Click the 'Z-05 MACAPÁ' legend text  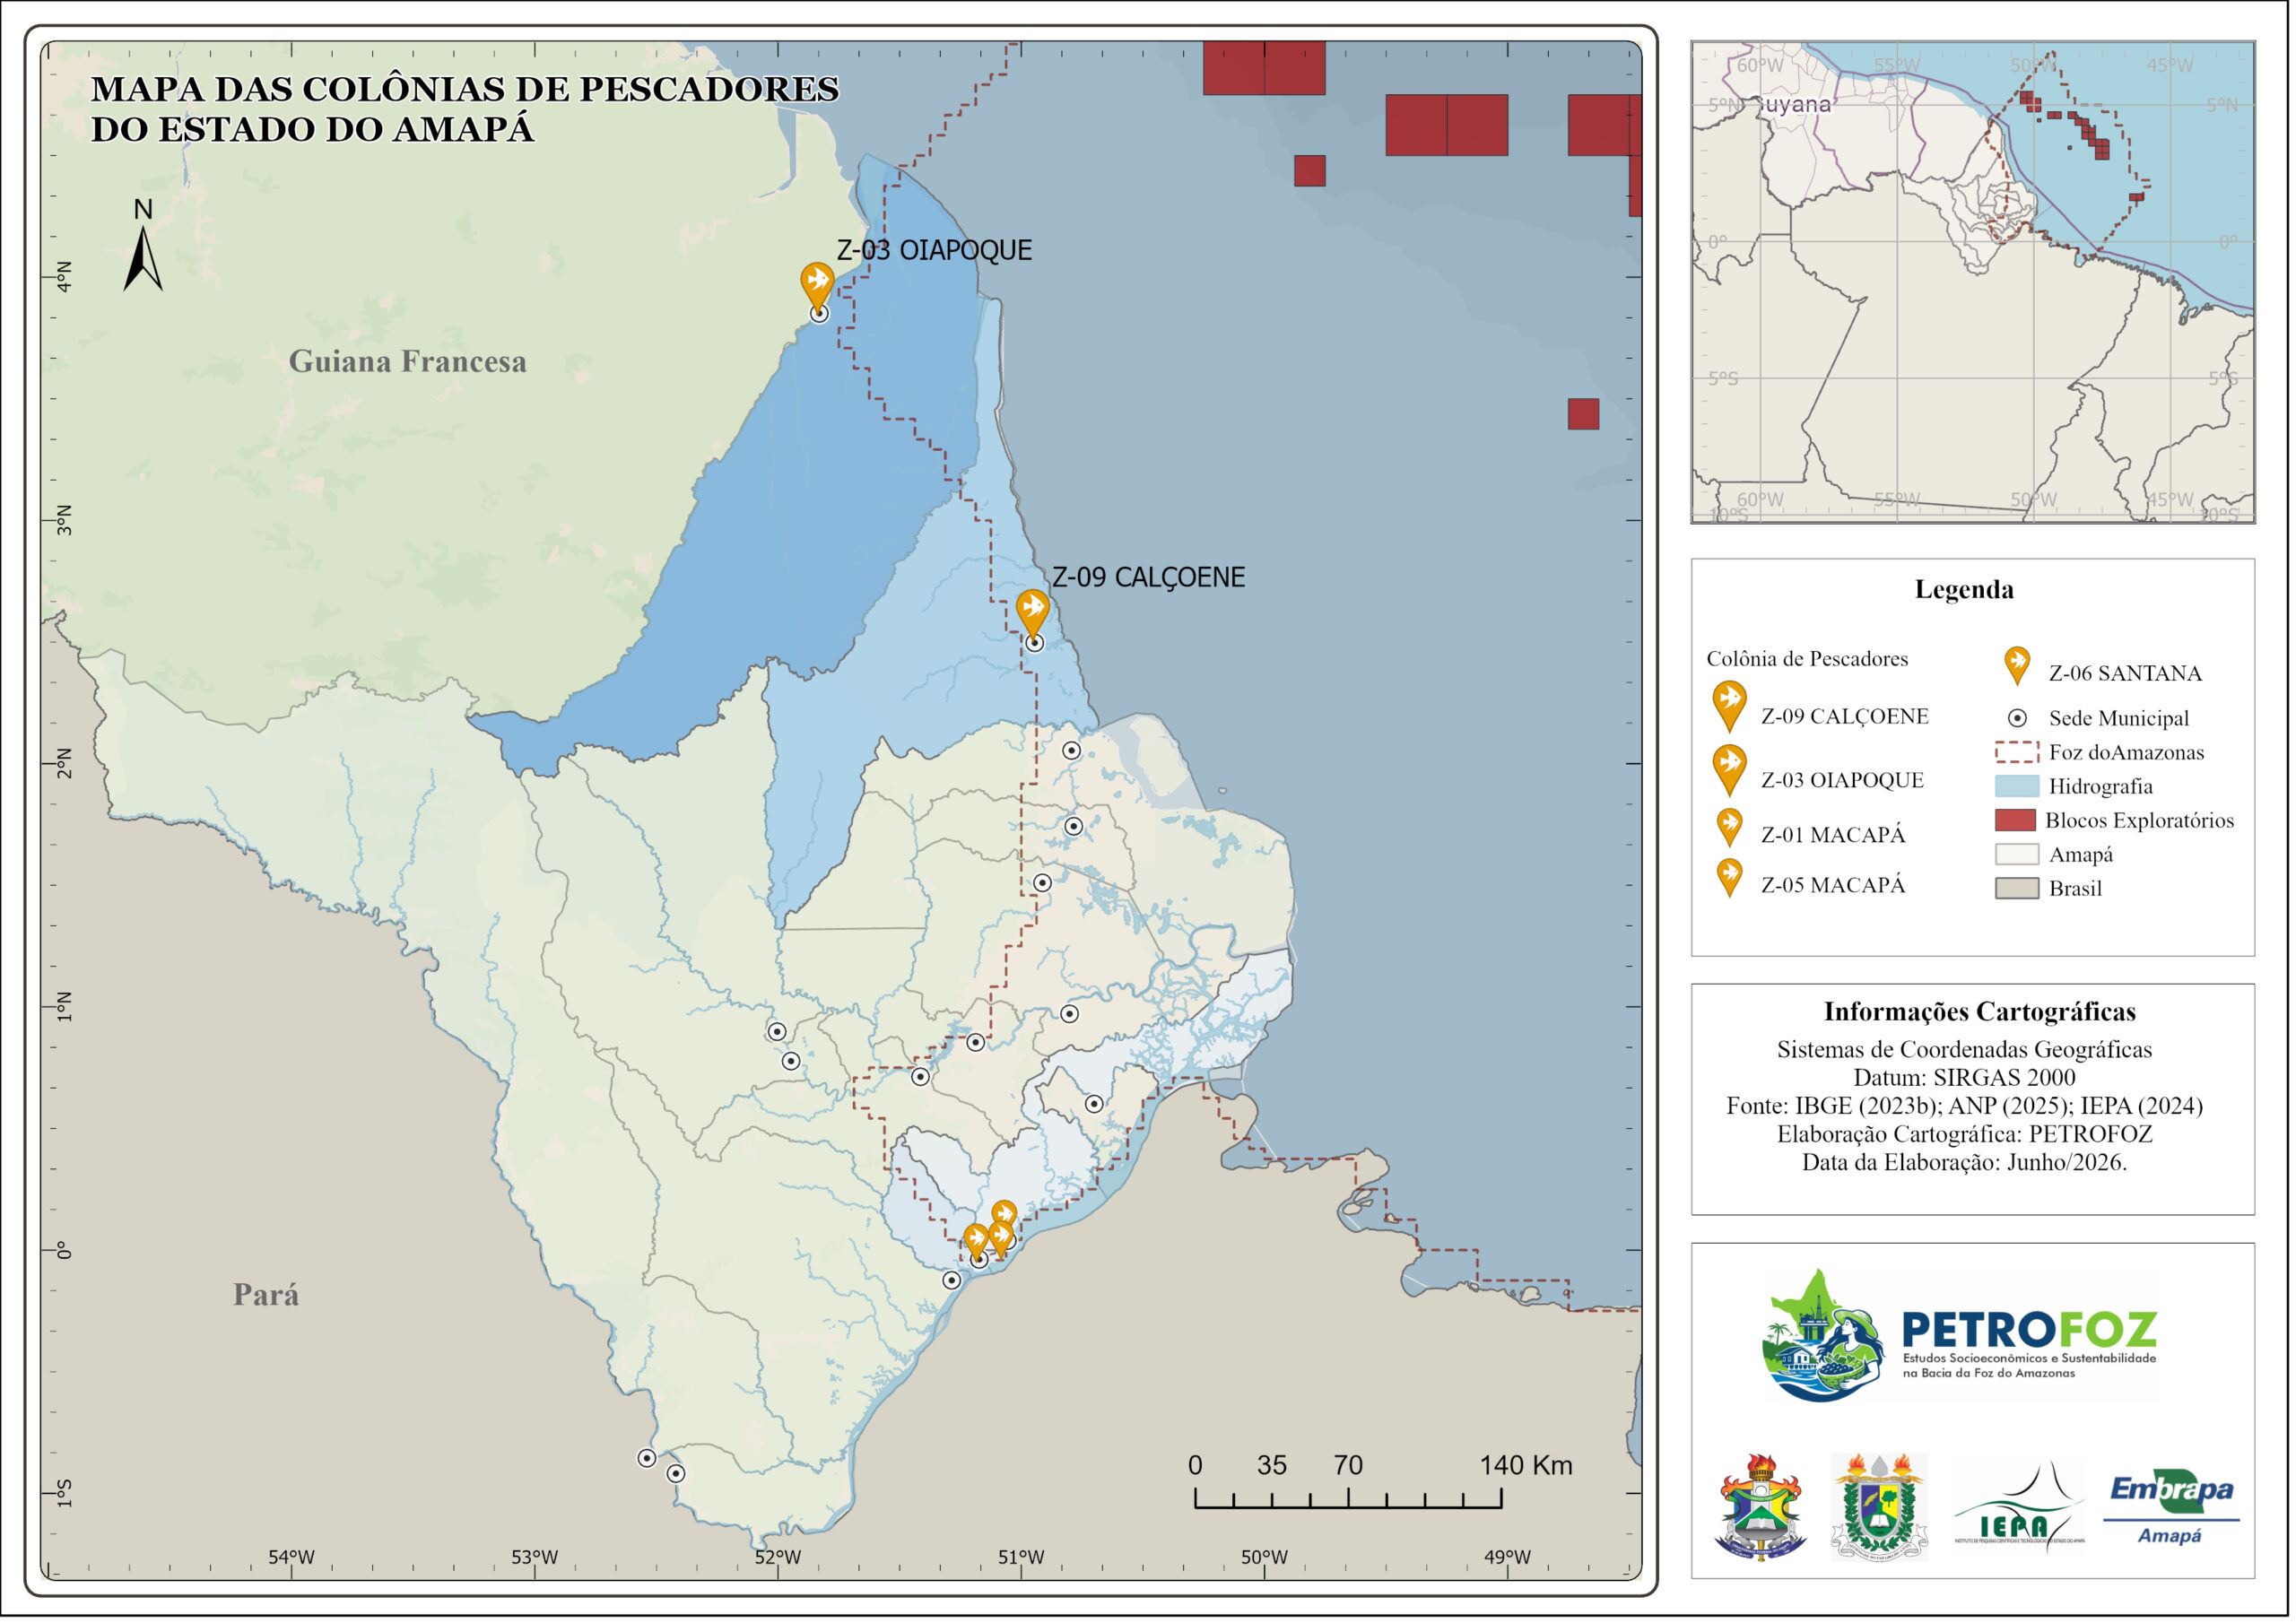point(1834,886)
